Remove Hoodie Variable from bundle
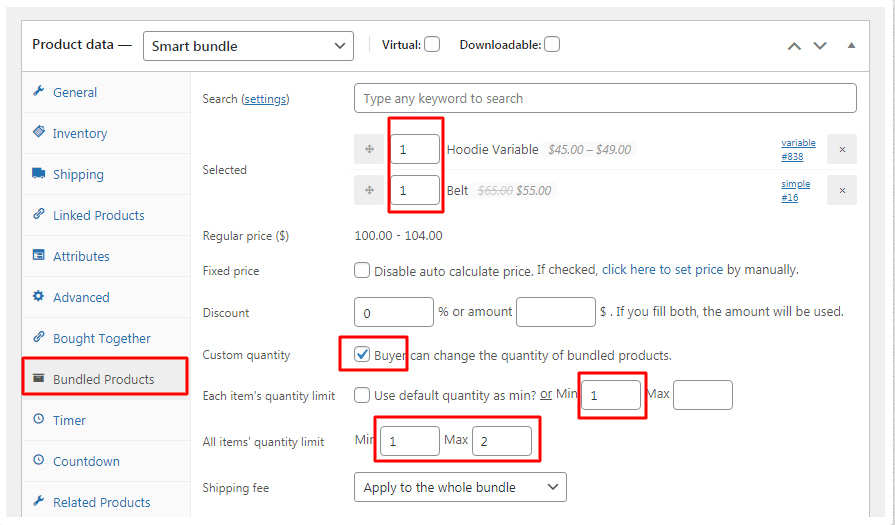This screenshot has height=525, width=895. point(842,150)
